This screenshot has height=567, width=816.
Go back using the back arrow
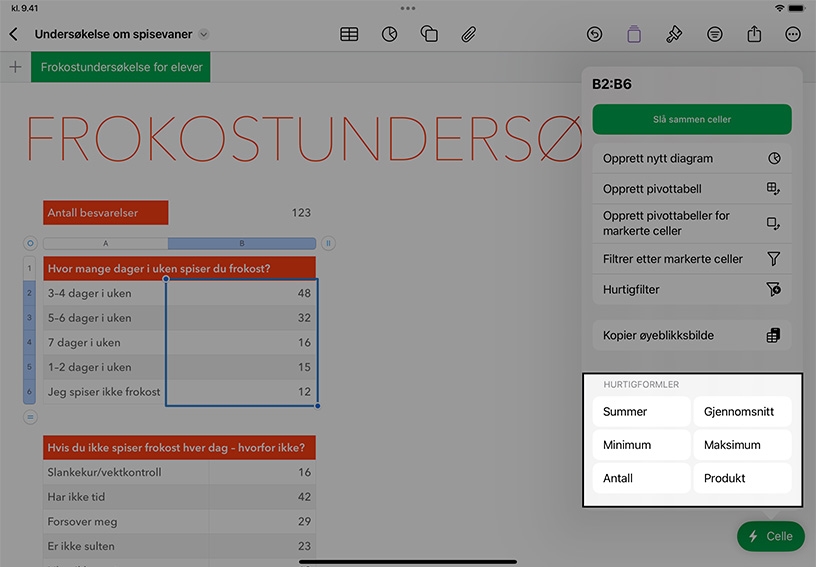[x=14, y=34]
